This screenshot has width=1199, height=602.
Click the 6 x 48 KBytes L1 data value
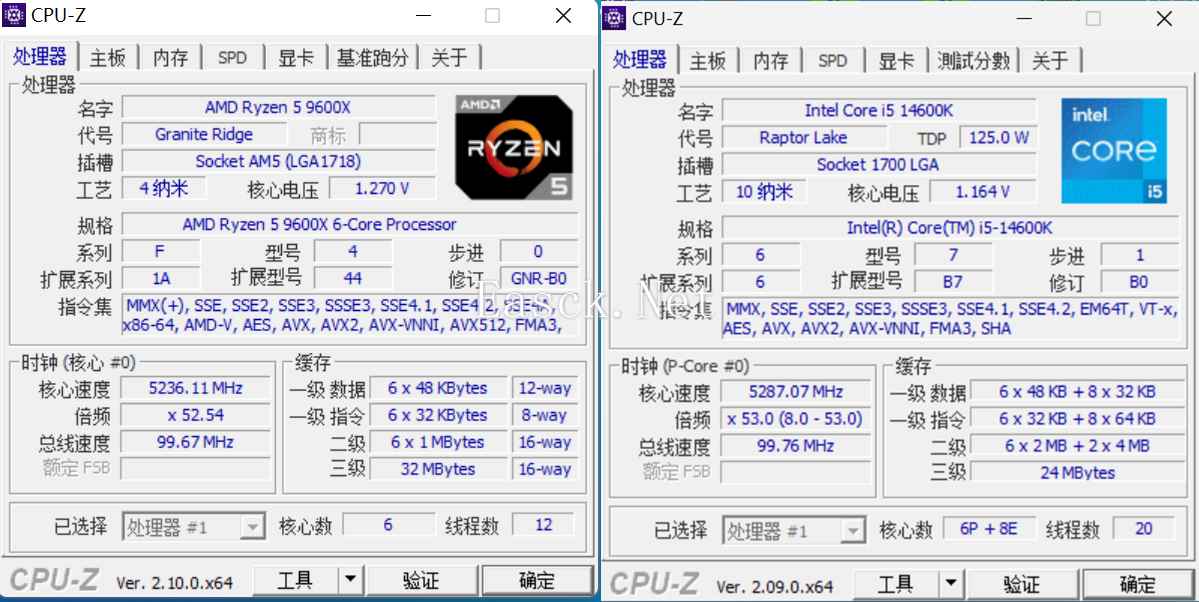(x=437, y=388)
